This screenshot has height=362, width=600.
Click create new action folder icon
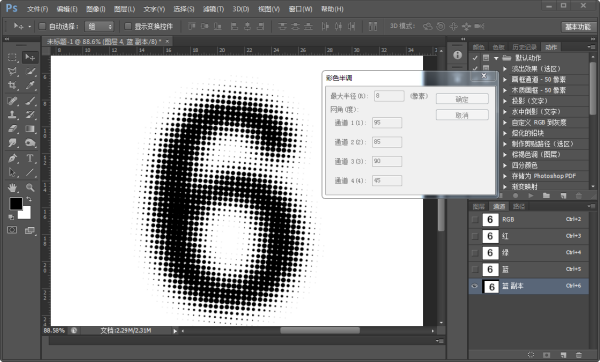click(x=546, y=196)
